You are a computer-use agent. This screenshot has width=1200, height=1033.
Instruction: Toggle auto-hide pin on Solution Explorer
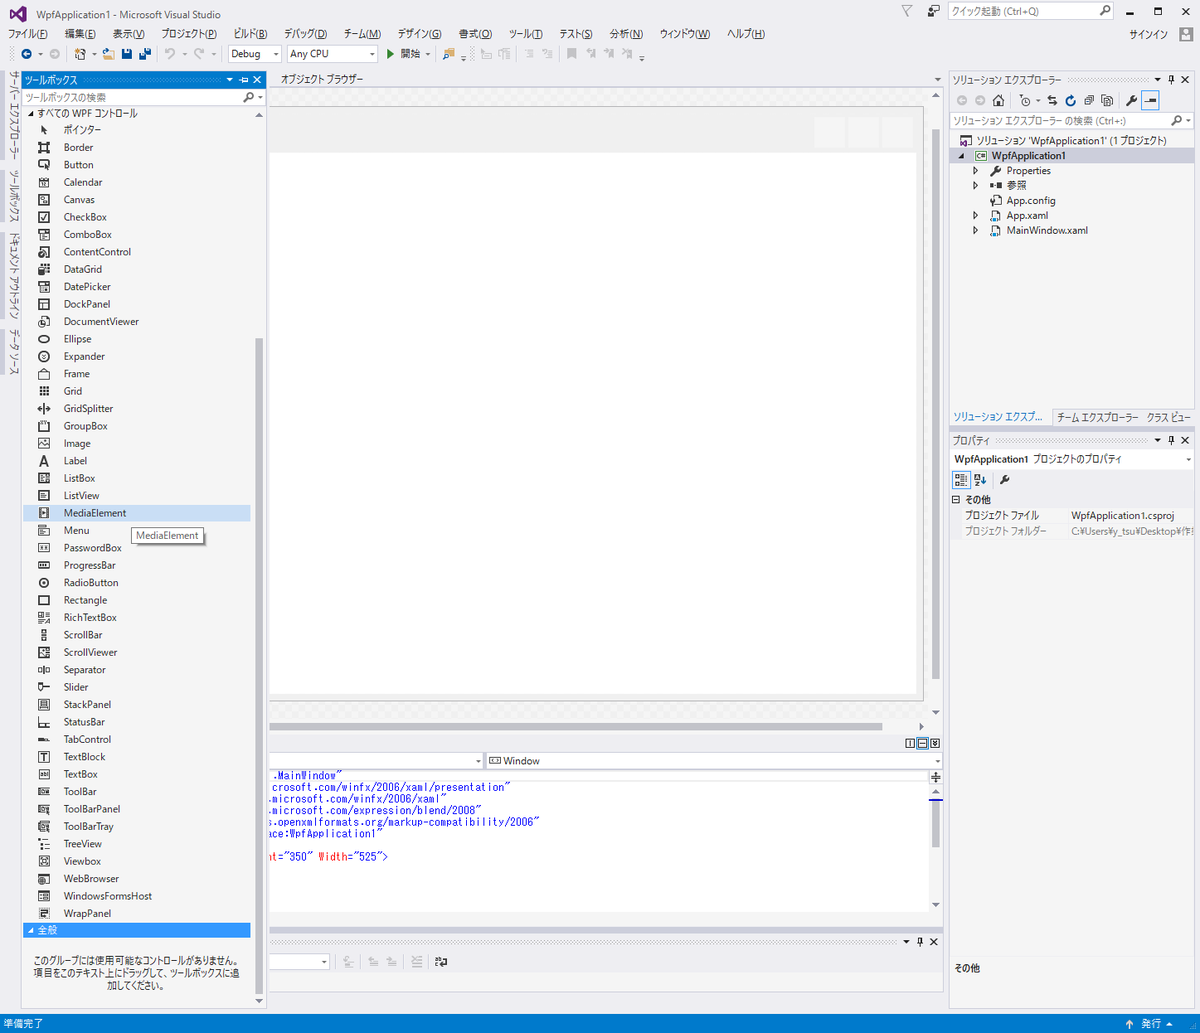1171,79
